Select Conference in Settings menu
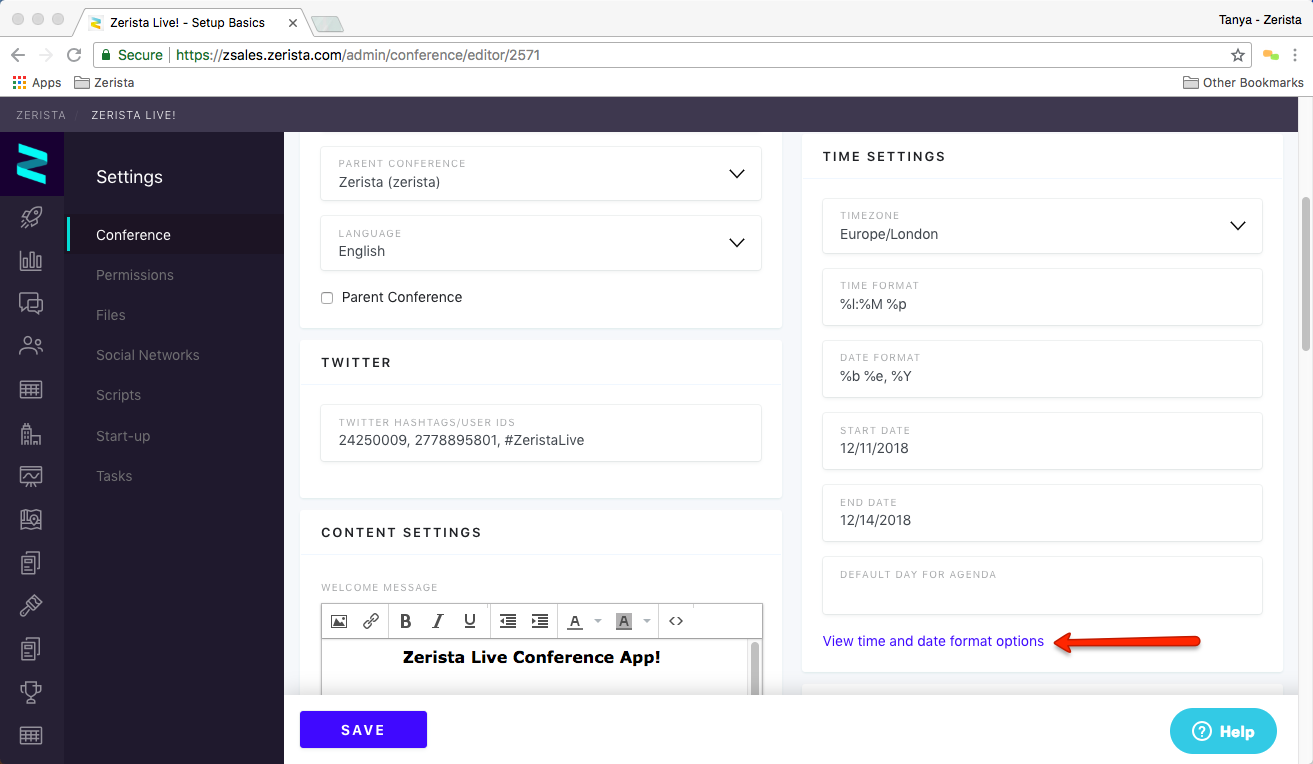 pyautogui.click(x=133, y=235)
